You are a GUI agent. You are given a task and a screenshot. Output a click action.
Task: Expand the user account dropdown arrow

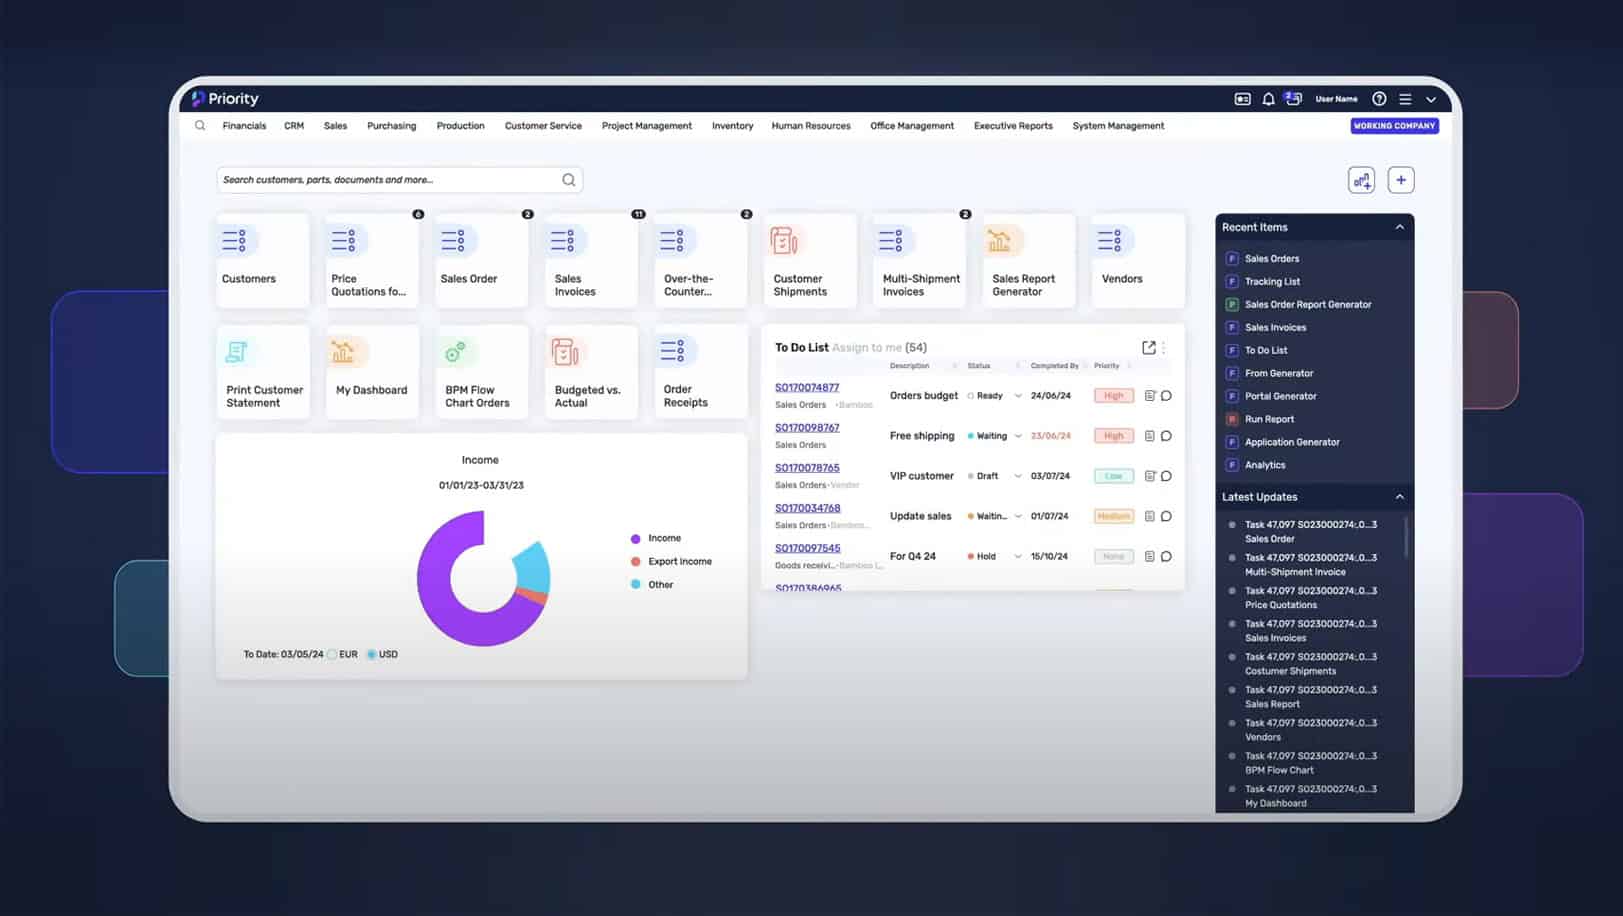tap(1431, 99)
